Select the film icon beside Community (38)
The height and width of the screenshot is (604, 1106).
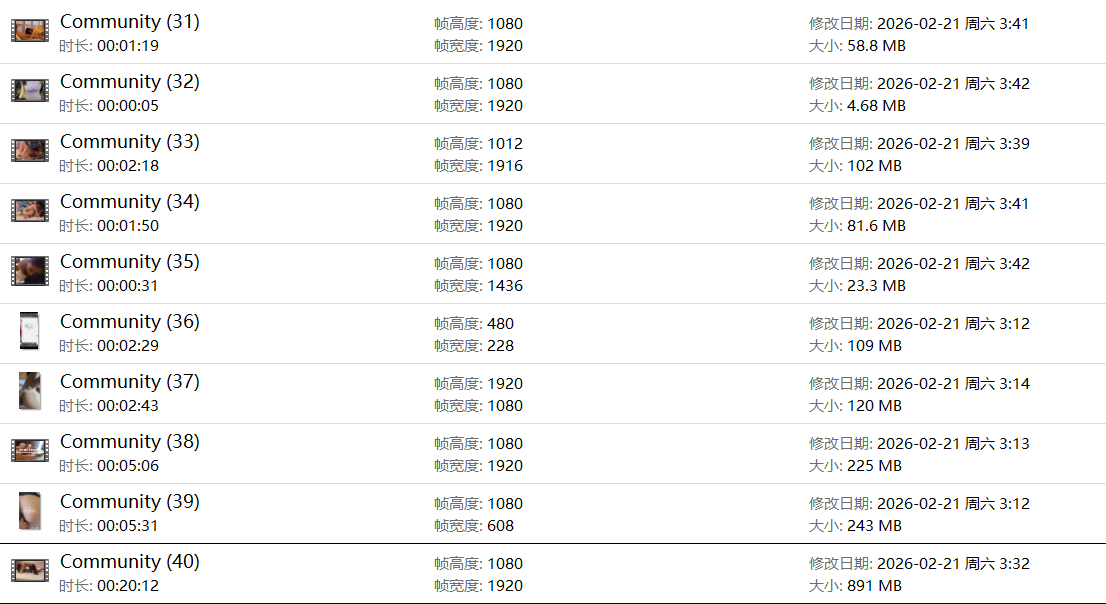[30, 451]
